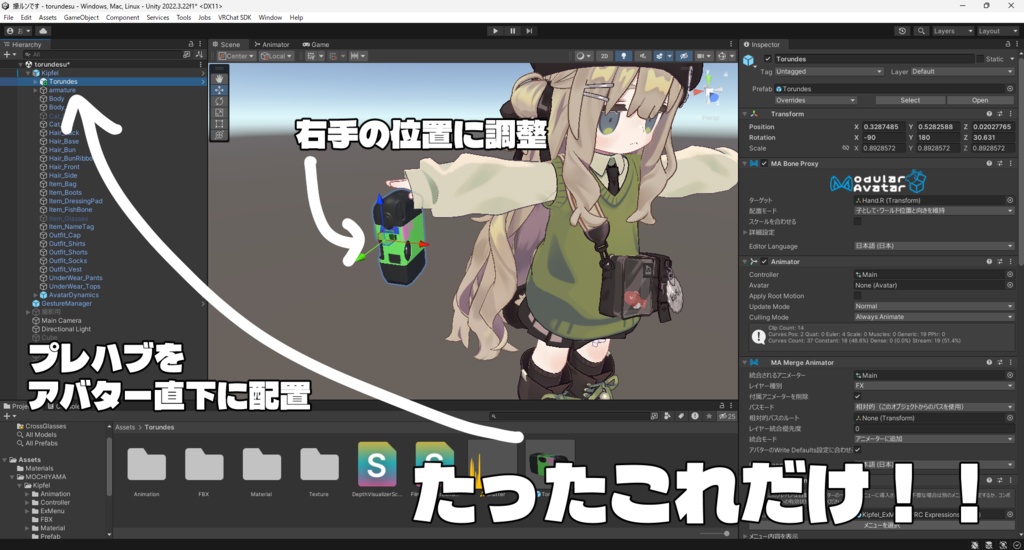1024x550 pixels.
Task: Open Transform component help icon
Action: pos(989,114)
